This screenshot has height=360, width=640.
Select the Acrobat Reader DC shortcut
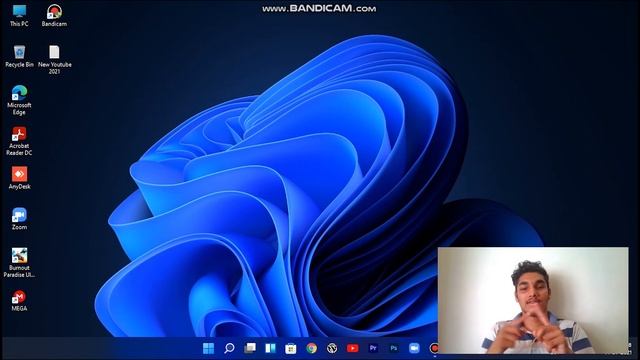click(19, 141)
